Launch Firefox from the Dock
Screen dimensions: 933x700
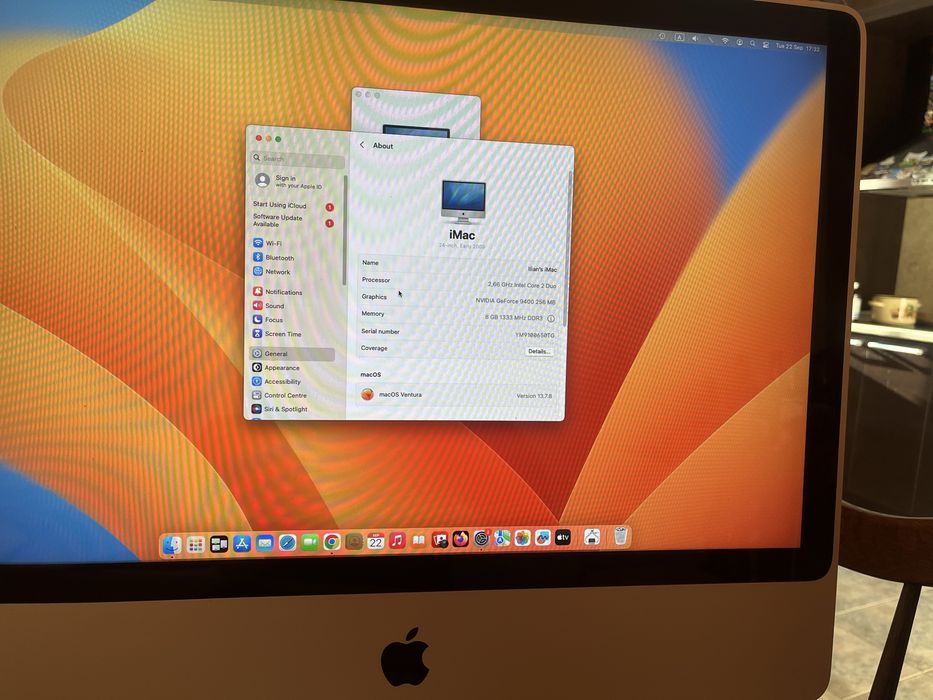point(461,539)
